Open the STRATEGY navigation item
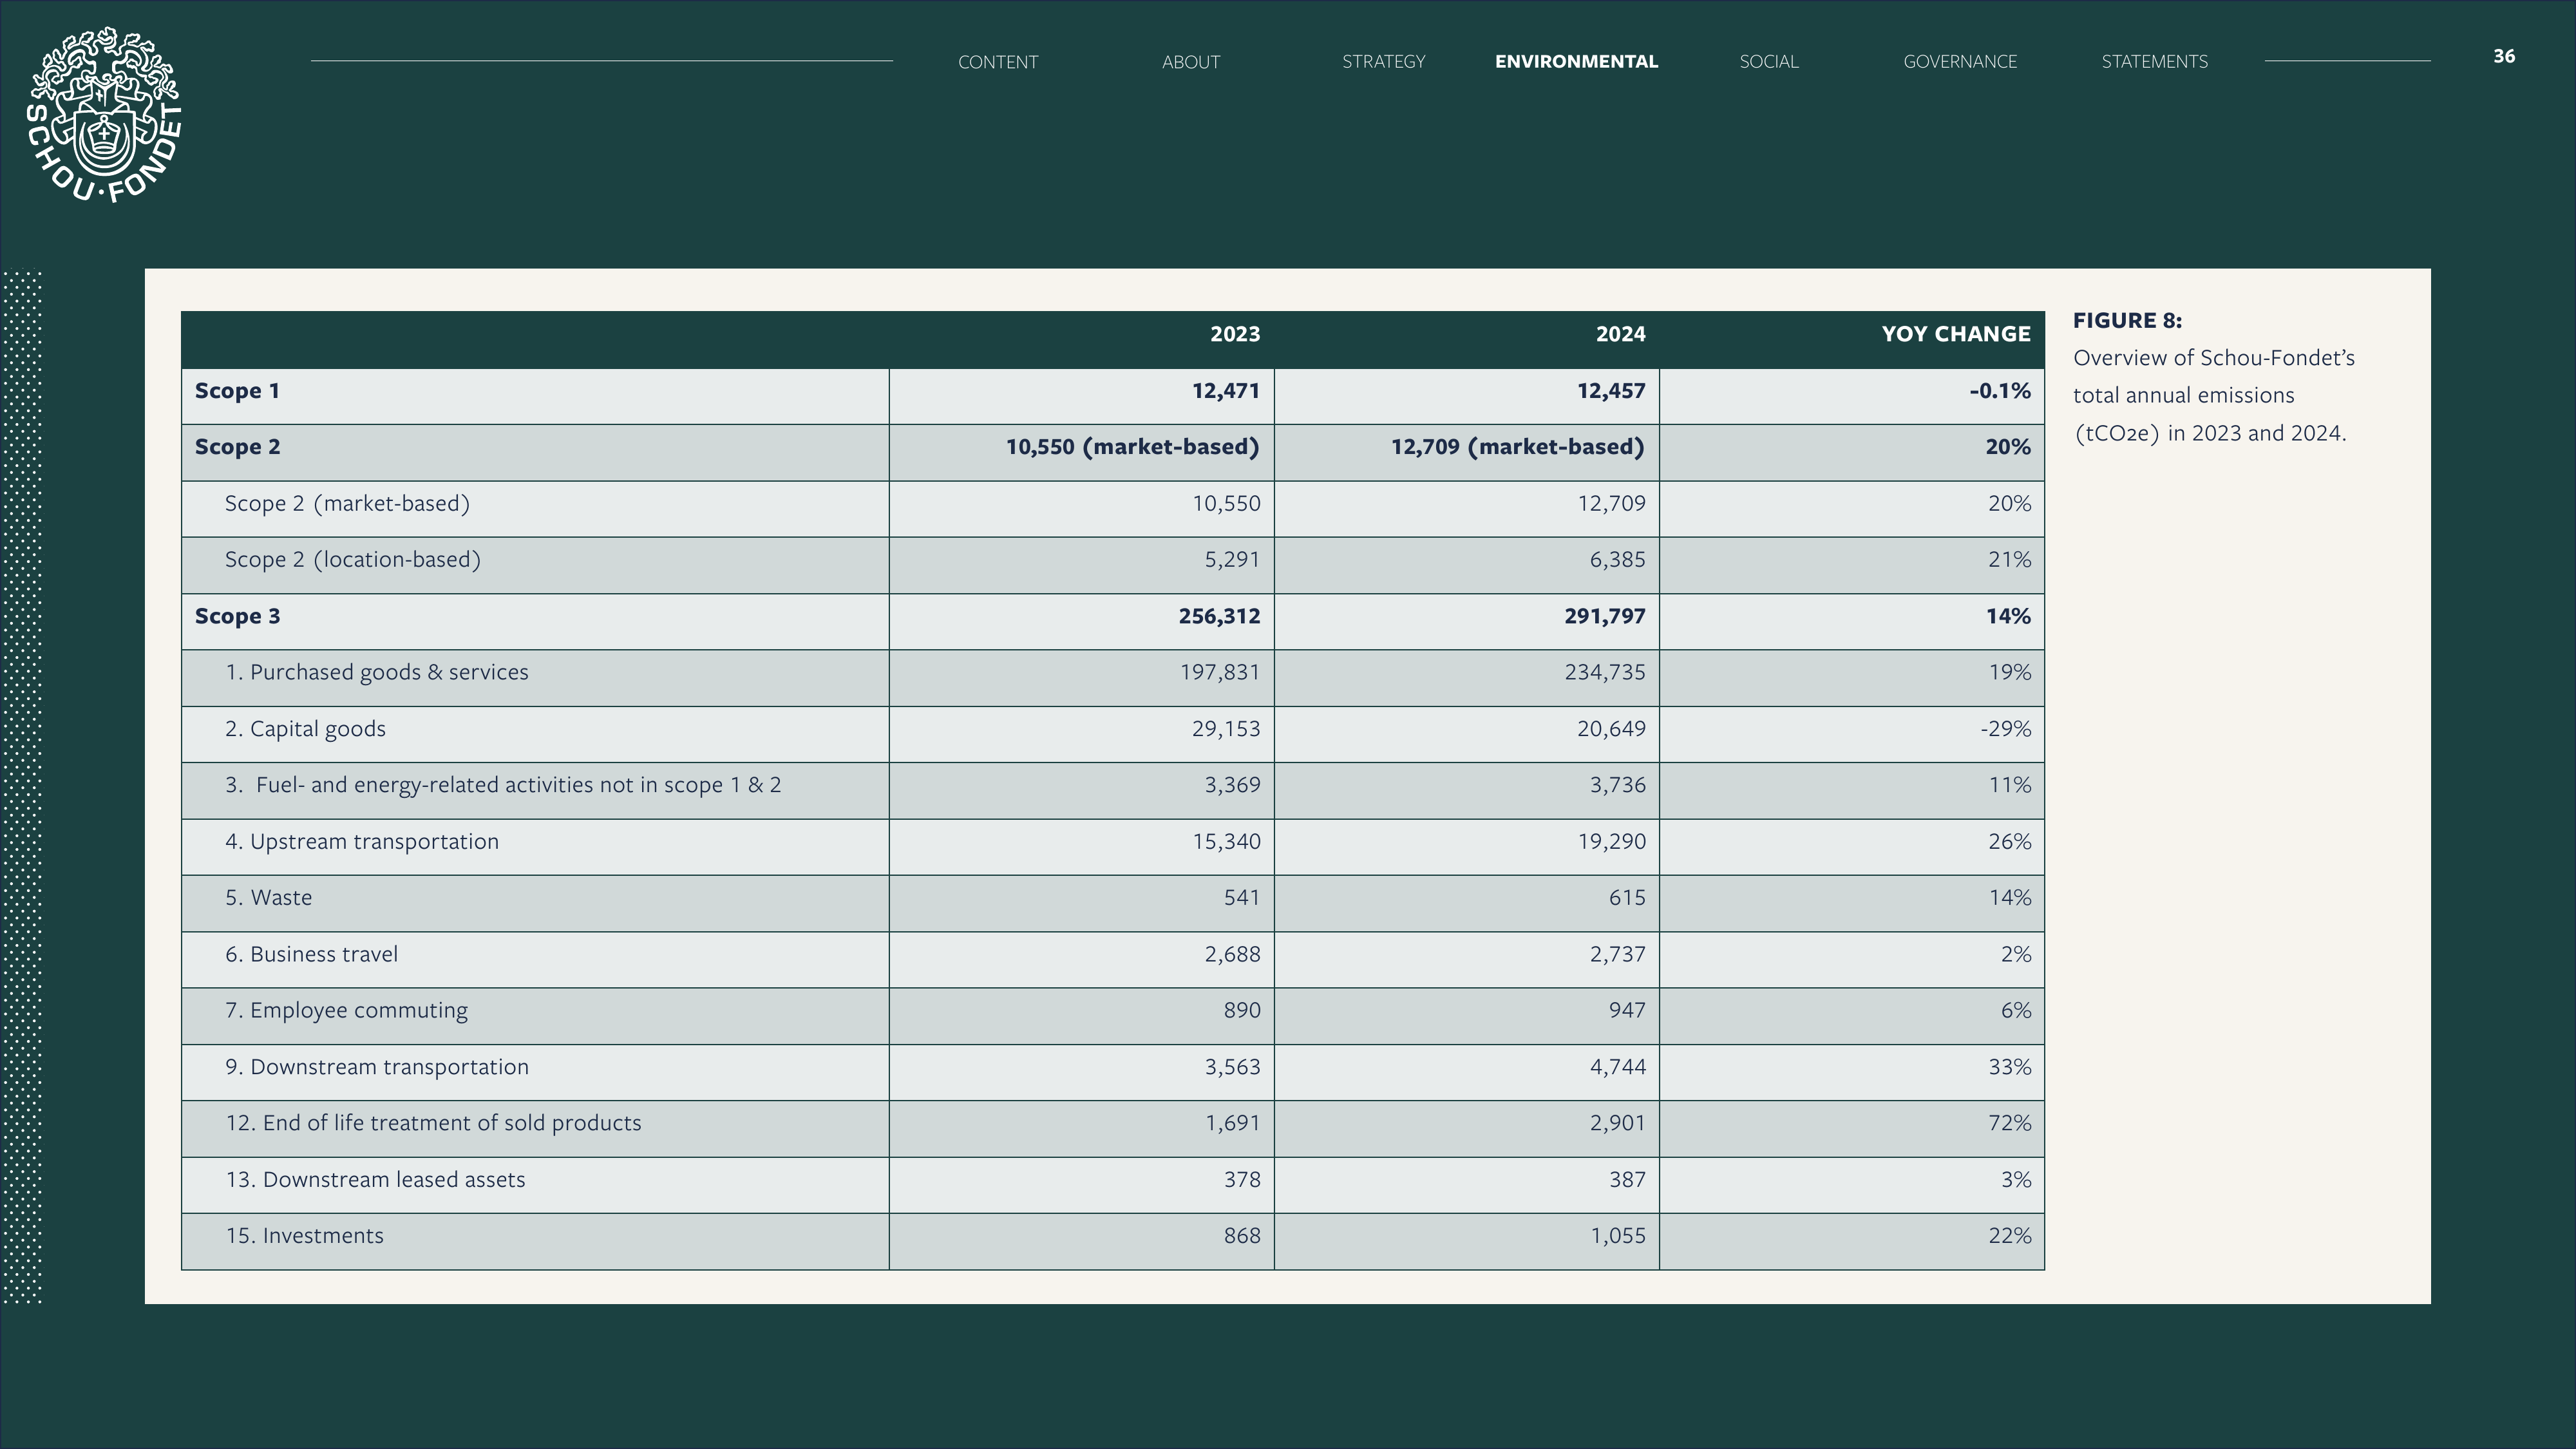The height and width of the screenshot is (1449, 2576). [1384, 62]
